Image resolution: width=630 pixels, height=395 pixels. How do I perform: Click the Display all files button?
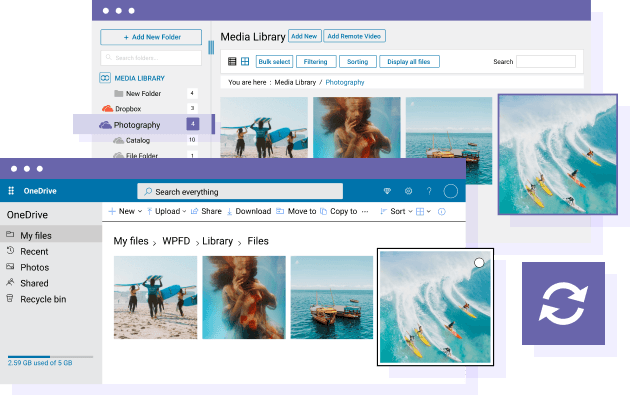point(409,61)
